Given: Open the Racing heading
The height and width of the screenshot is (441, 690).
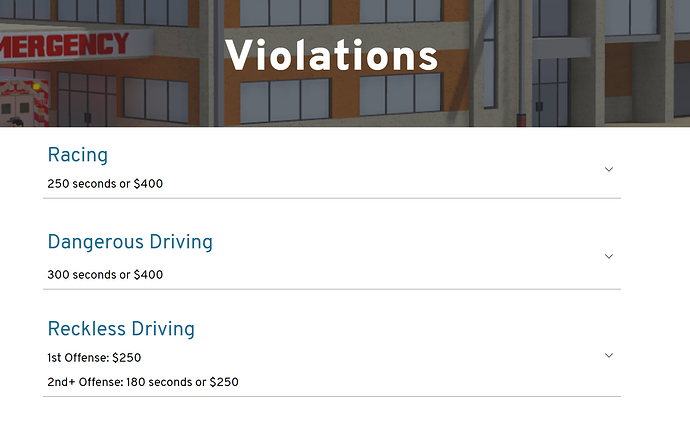Looking at the screenshot, I should (x=77, y=155).
